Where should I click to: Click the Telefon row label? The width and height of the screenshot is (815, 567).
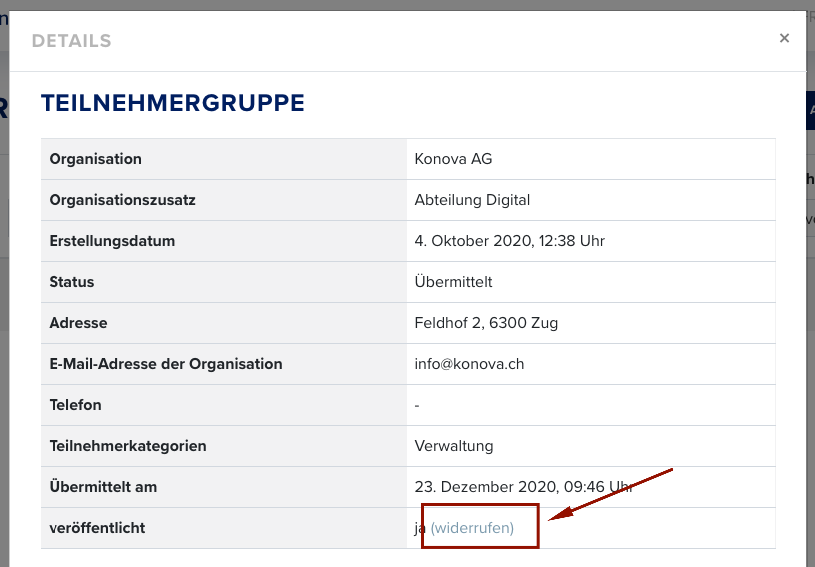tap(75, 405)
